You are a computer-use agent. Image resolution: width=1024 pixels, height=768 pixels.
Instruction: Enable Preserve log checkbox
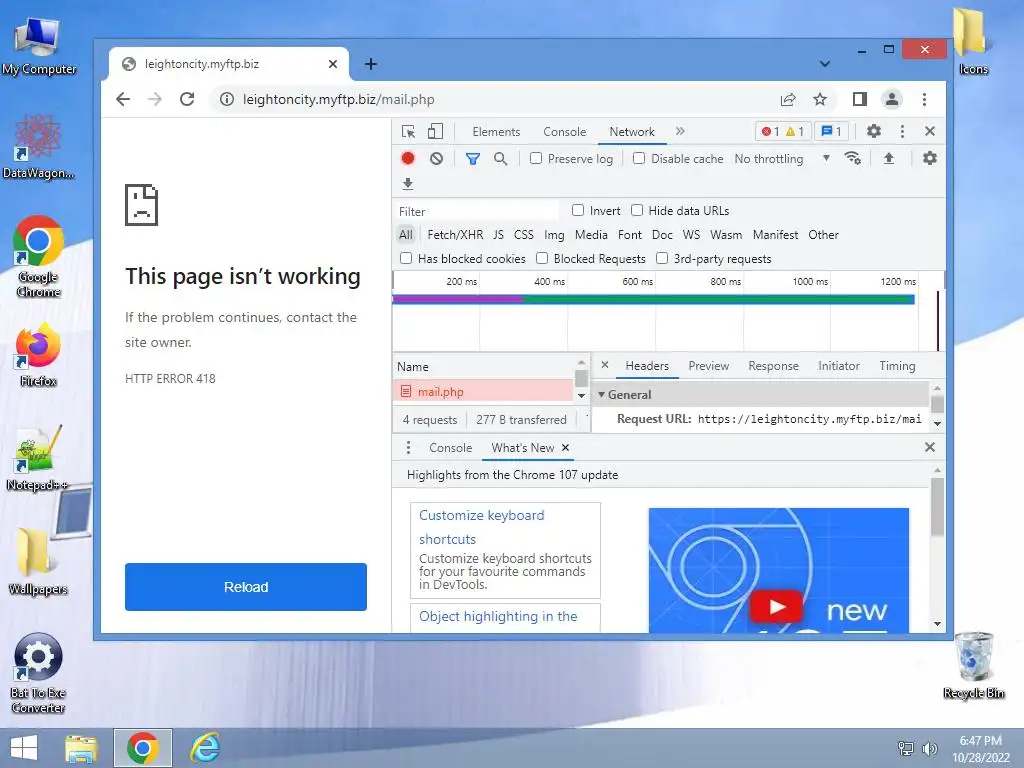tap(536, 158)
